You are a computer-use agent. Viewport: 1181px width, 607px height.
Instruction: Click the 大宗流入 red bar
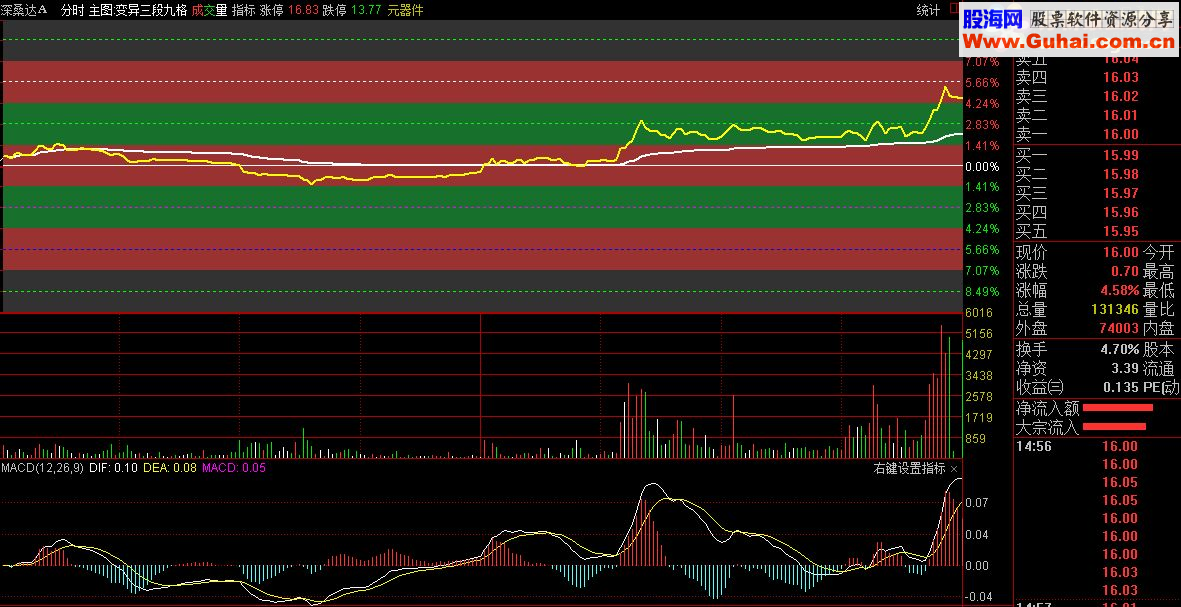pyautogui.click(x=1114, y=427)
